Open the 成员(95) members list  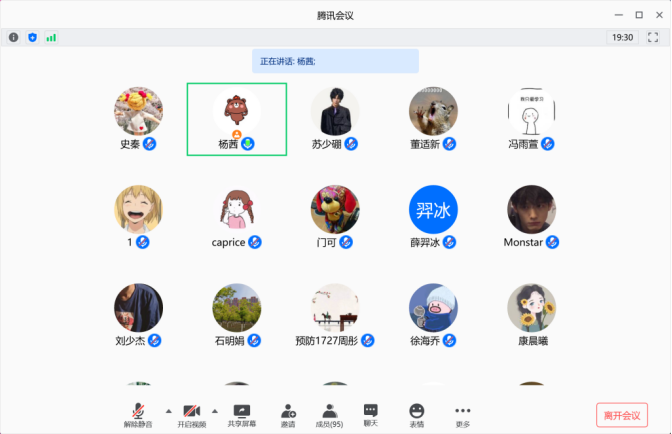pyautogui.click(x=329, y=414)
